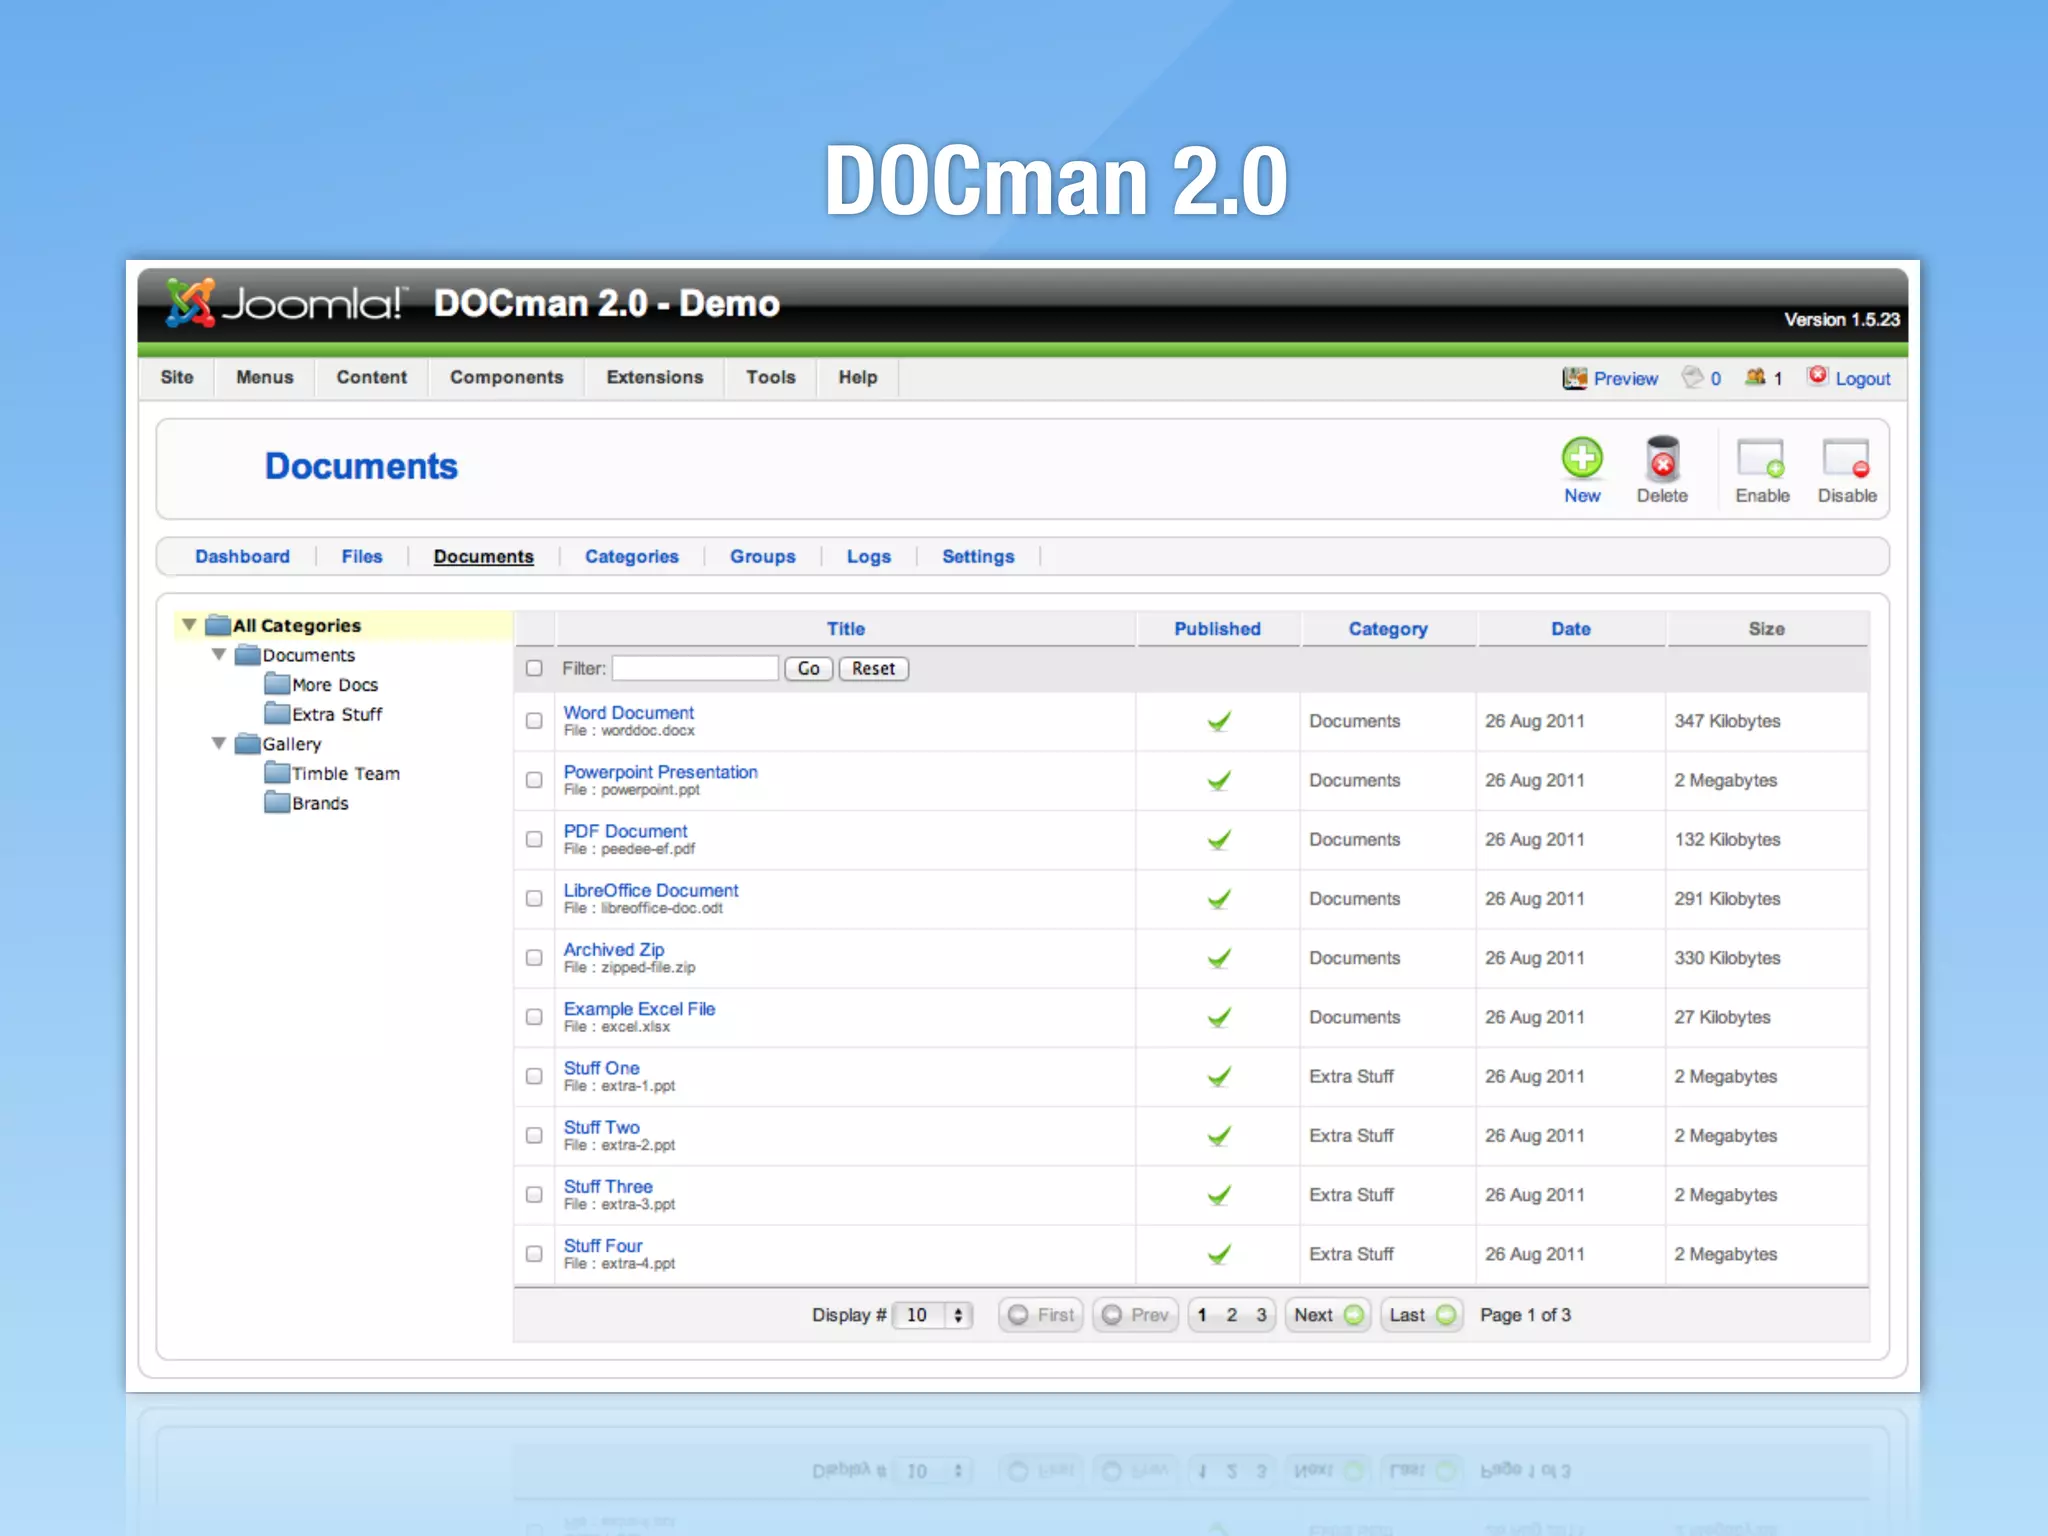
Task: Open the Extensions menu
Action: click(x=654, y=377)
